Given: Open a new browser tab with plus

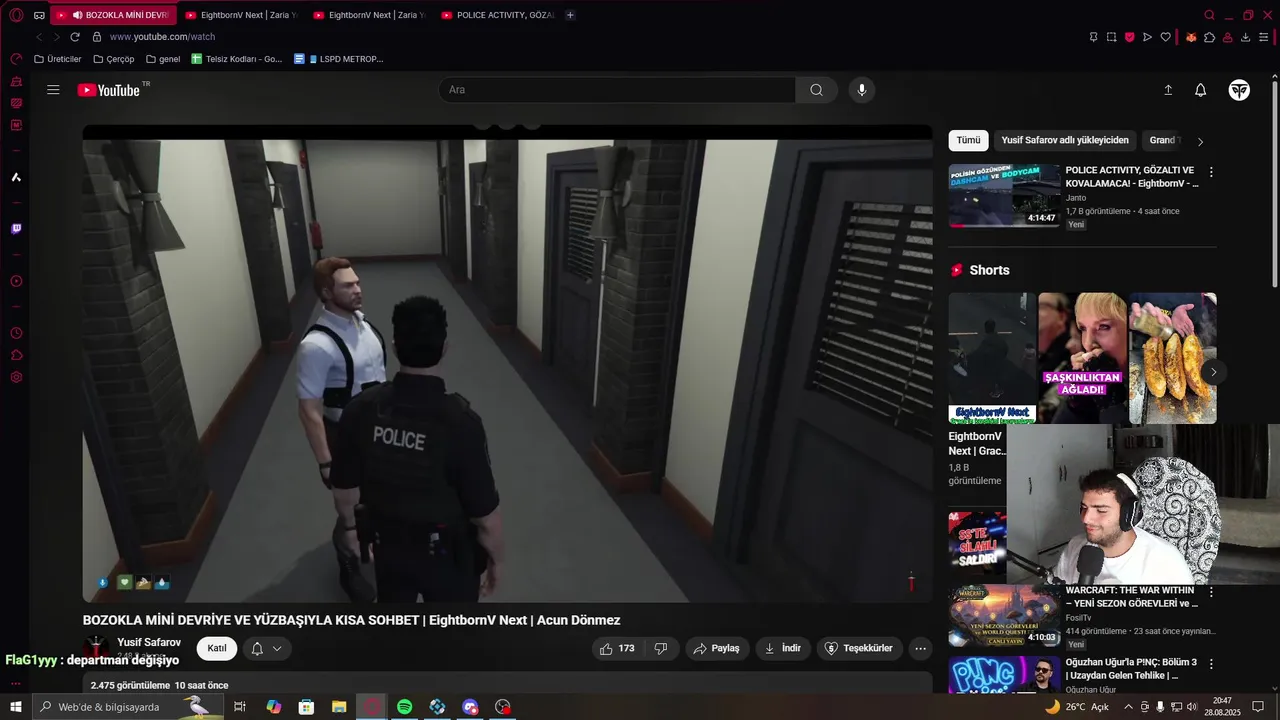Looking at the screenshot, I should point(570,15).
